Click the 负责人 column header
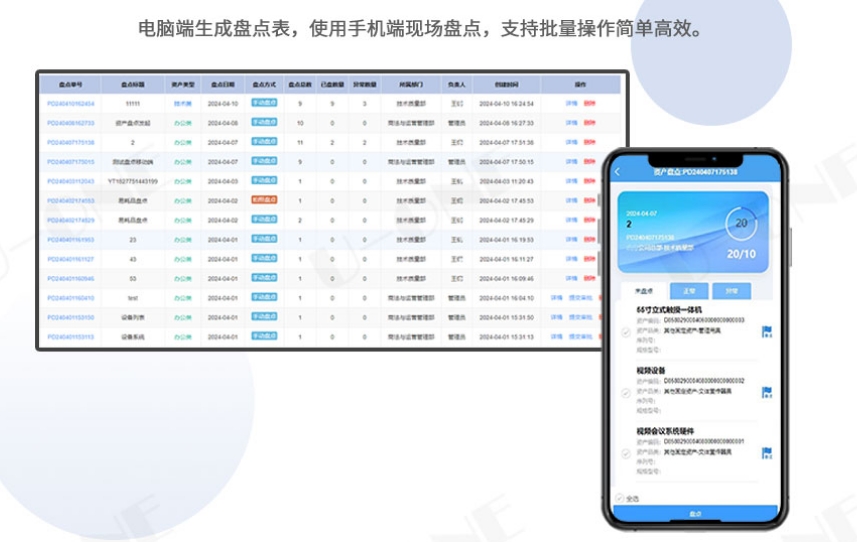Screen dimensions: 857x542 (x=456, y=85)
